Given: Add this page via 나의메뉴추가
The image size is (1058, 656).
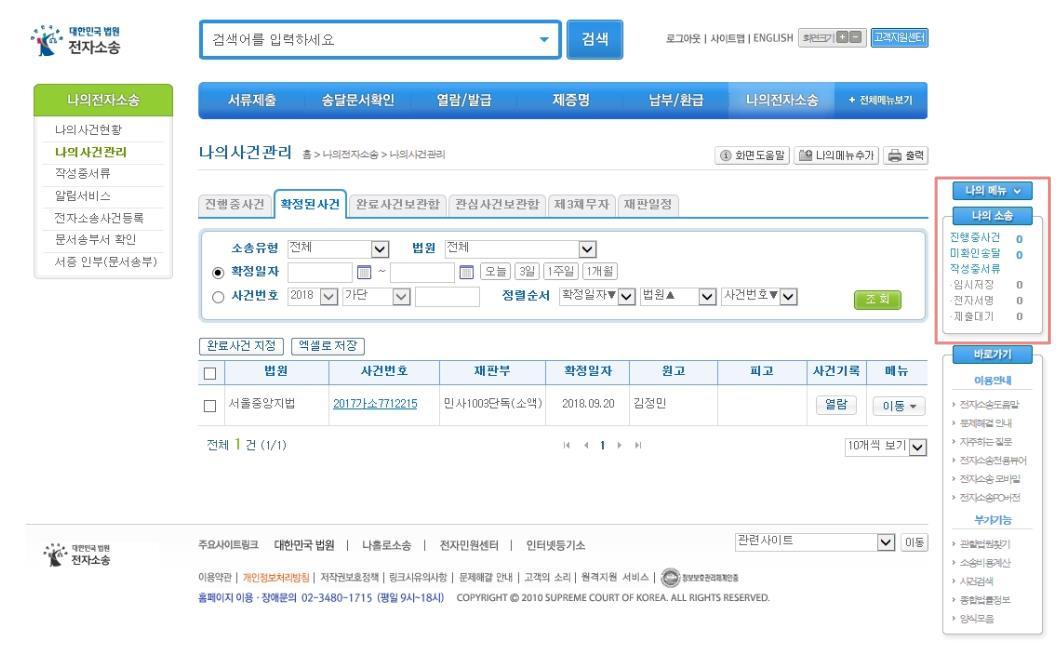Looking at the screenshot, I should [x=836, y=155].
